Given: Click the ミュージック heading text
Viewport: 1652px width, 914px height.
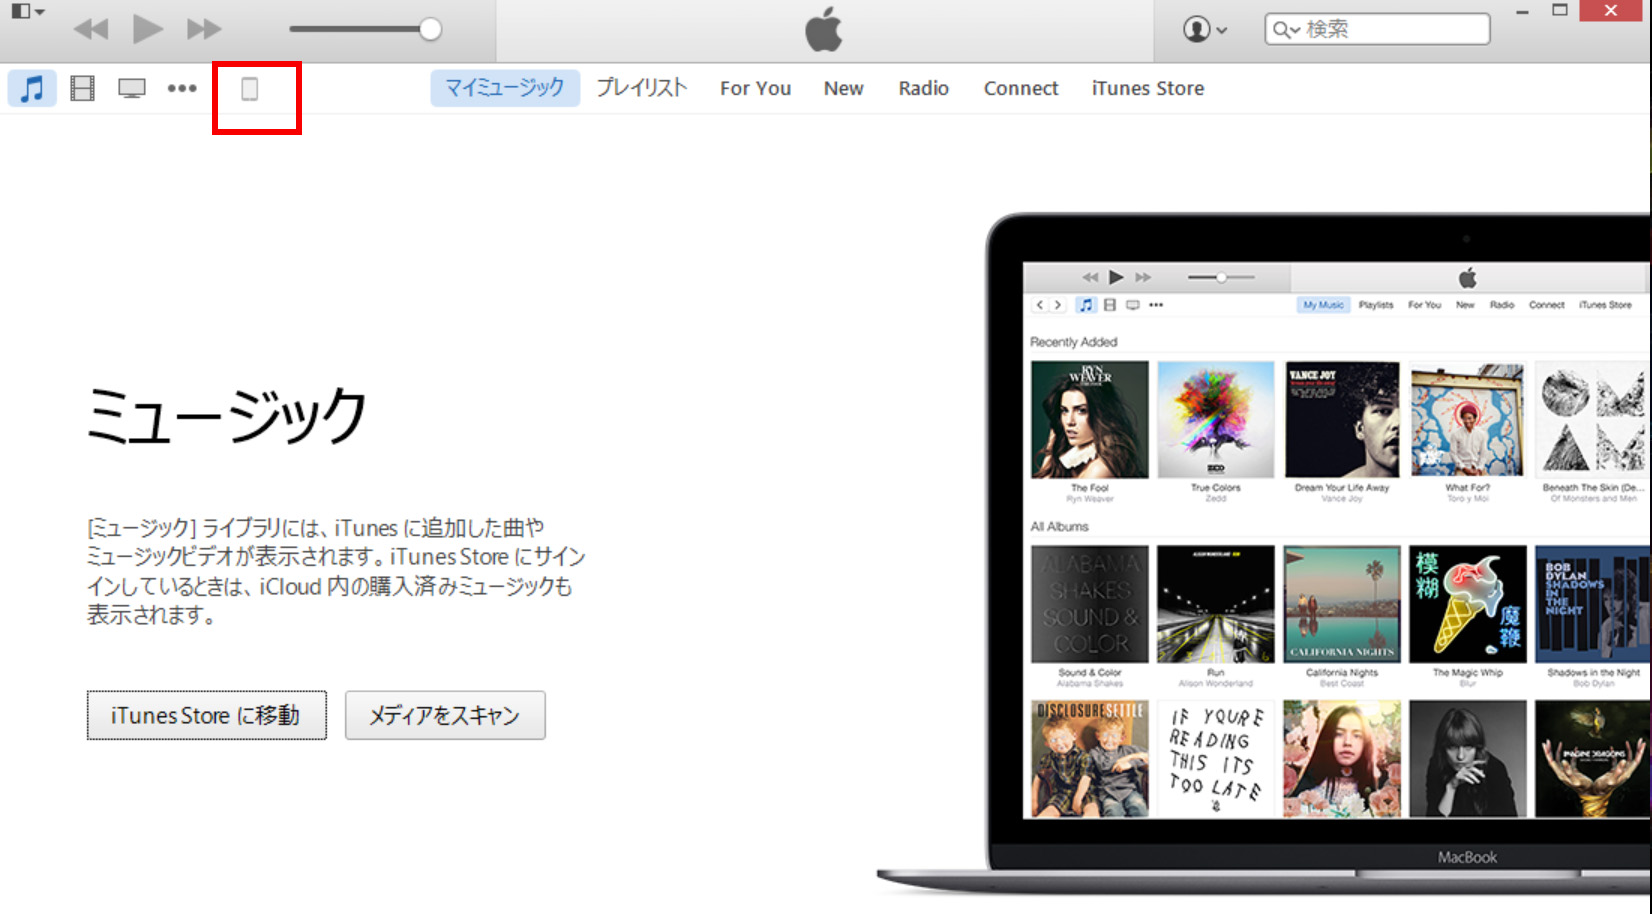Looking at the screenshot, I should click(227, 416).
